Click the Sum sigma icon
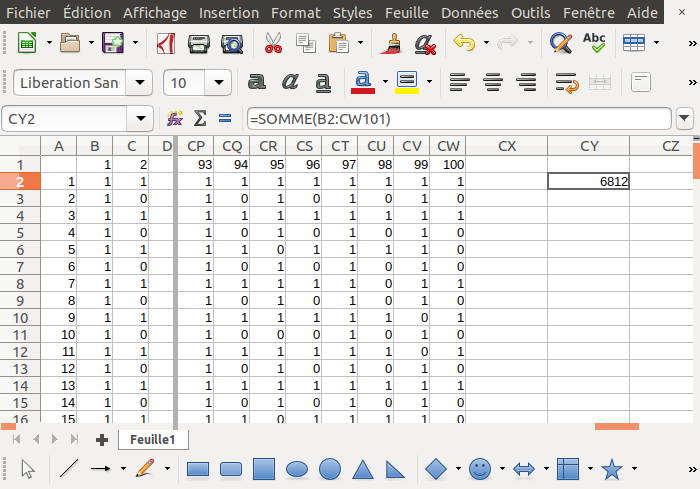 200,119
